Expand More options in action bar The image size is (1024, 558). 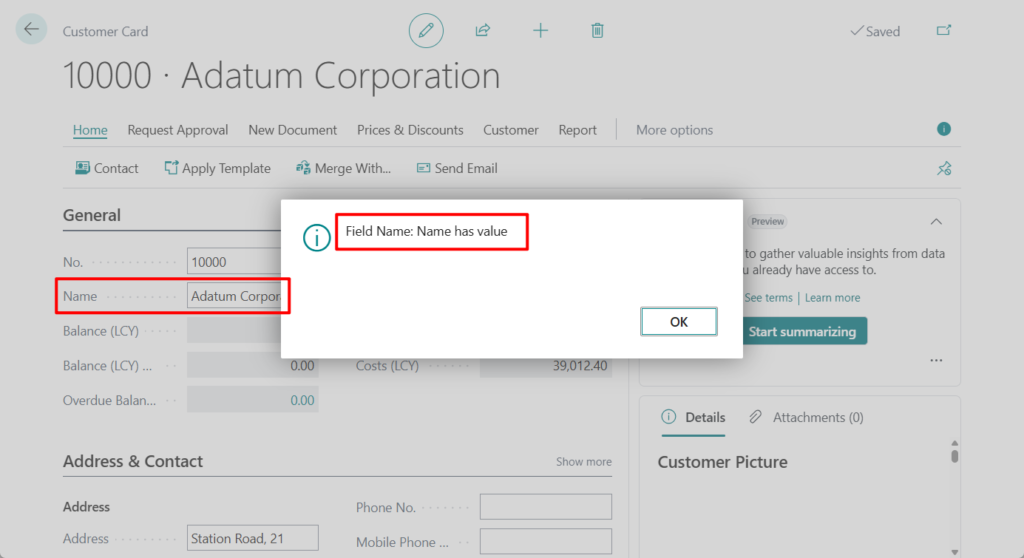coord(674,130)
